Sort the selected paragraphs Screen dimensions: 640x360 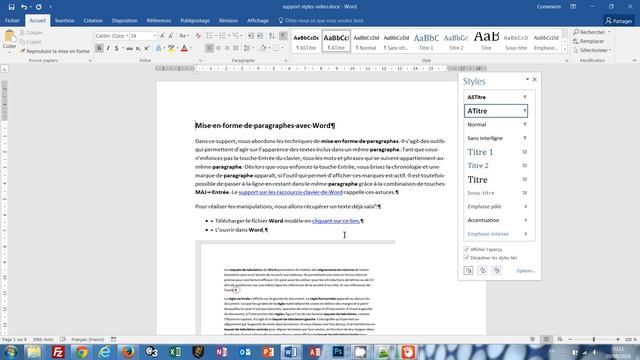[271, 36]
